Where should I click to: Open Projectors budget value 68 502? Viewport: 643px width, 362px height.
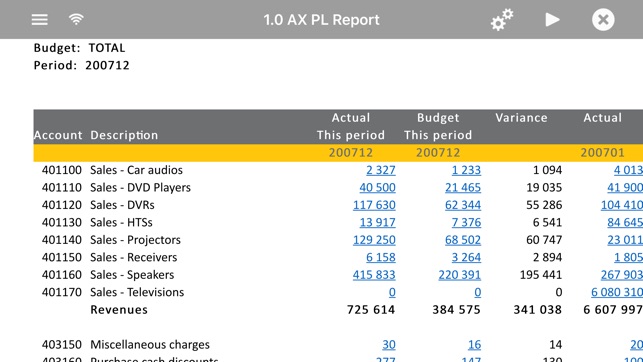click(x=463, y=239)
